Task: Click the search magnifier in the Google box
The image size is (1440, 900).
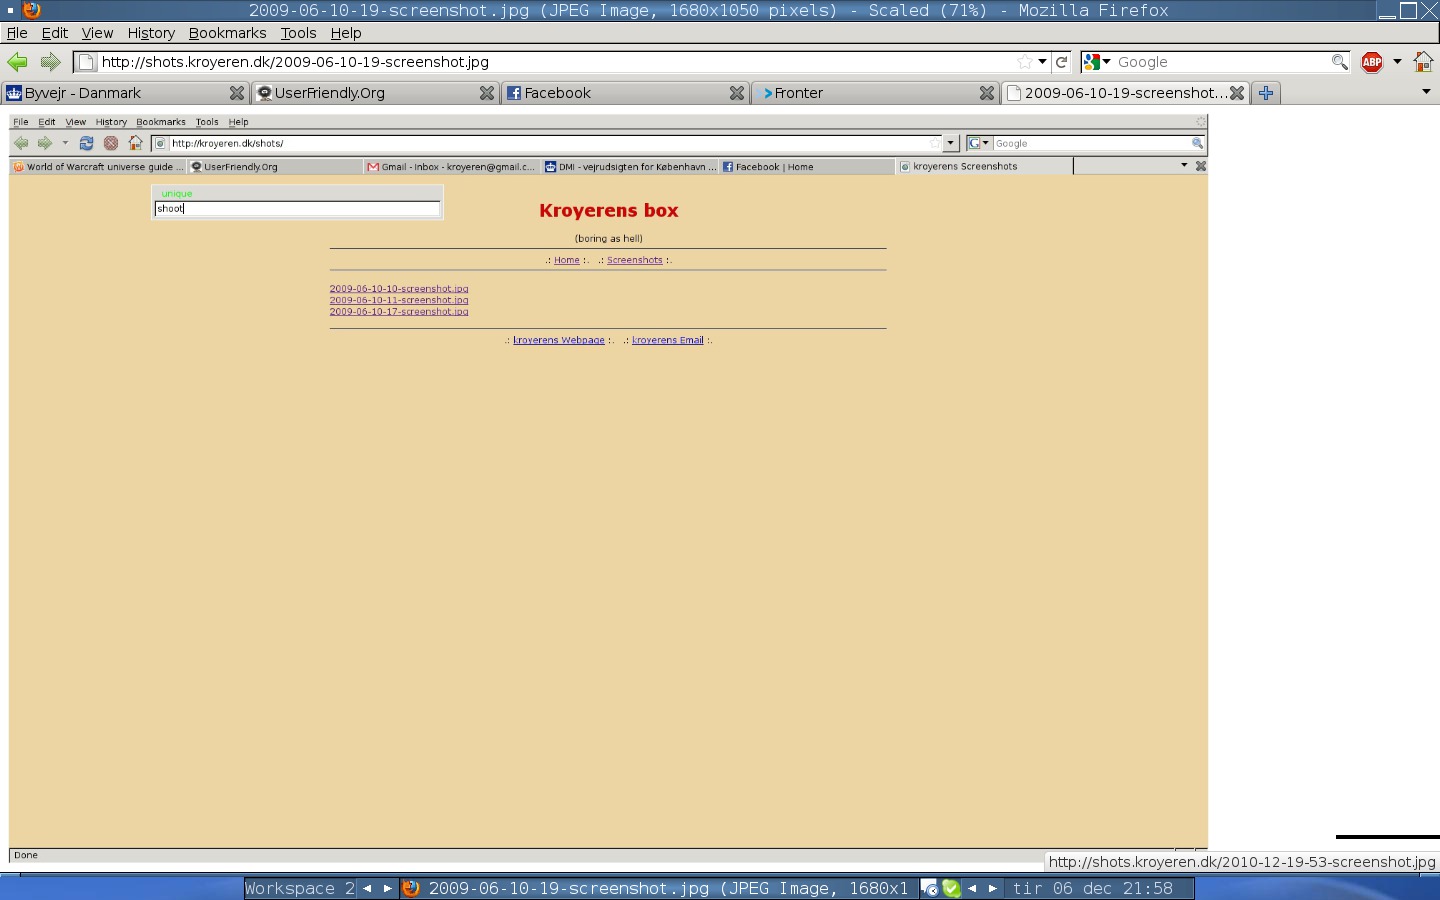Action: pos(1339,62)
